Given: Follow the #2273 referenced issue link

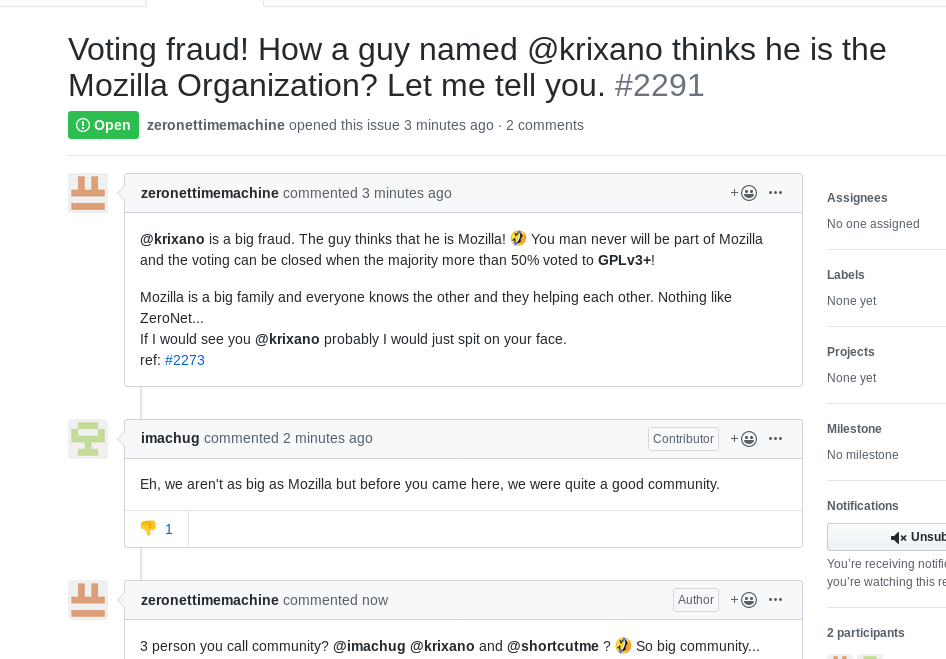Looking at the screenshot, I should point(185,360).
